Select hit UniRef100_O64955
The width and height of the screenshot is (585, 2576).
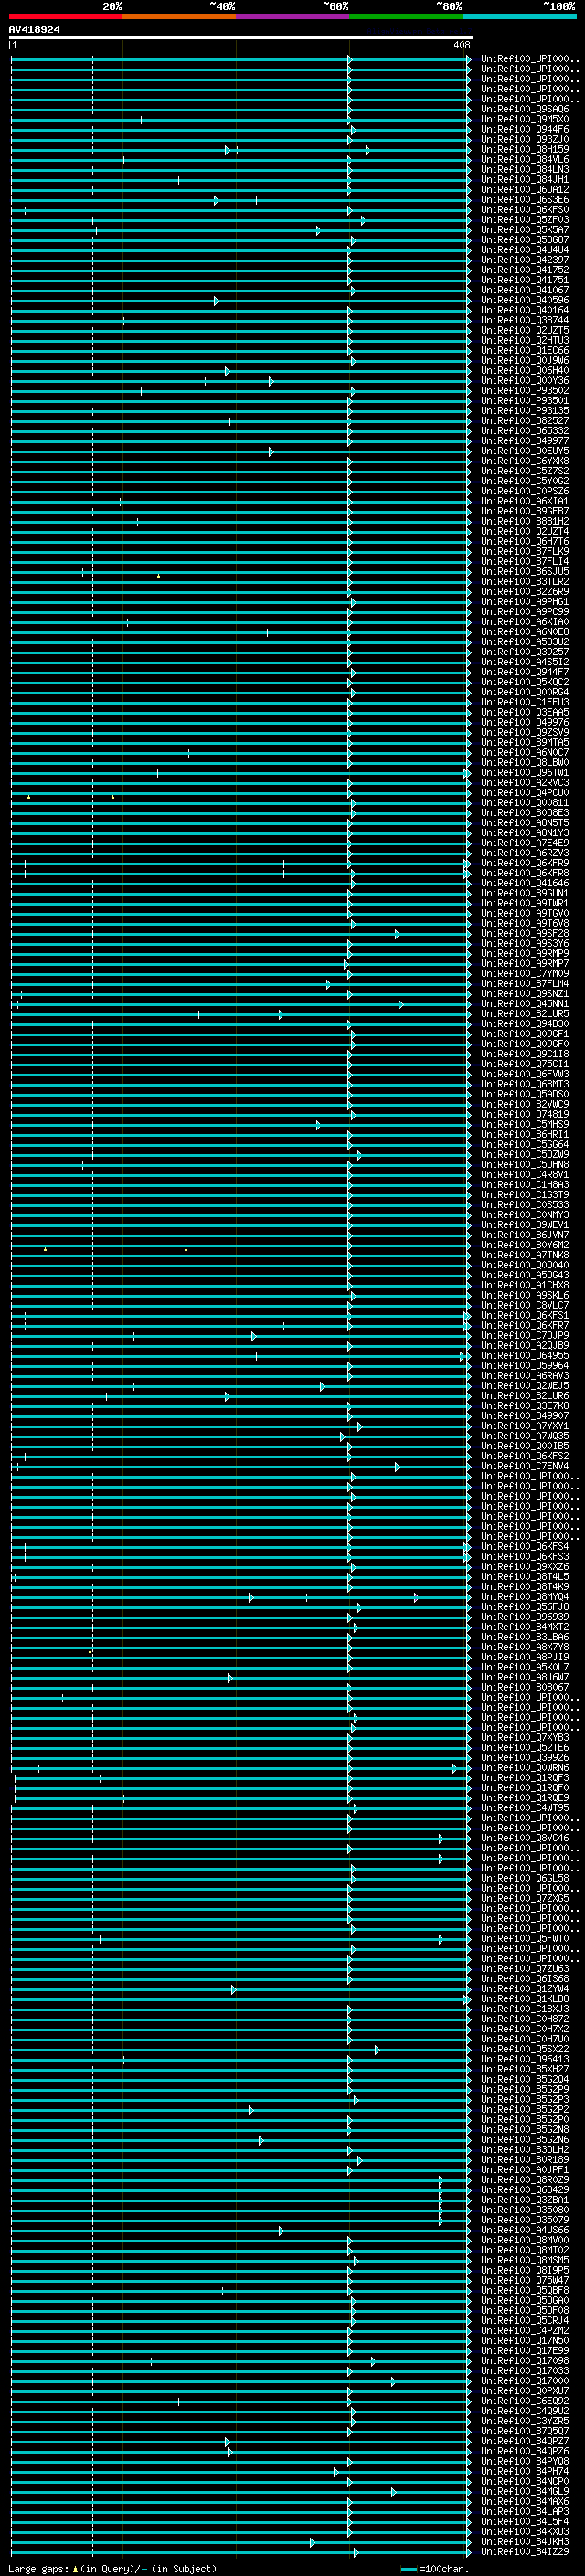(525, 1356)
